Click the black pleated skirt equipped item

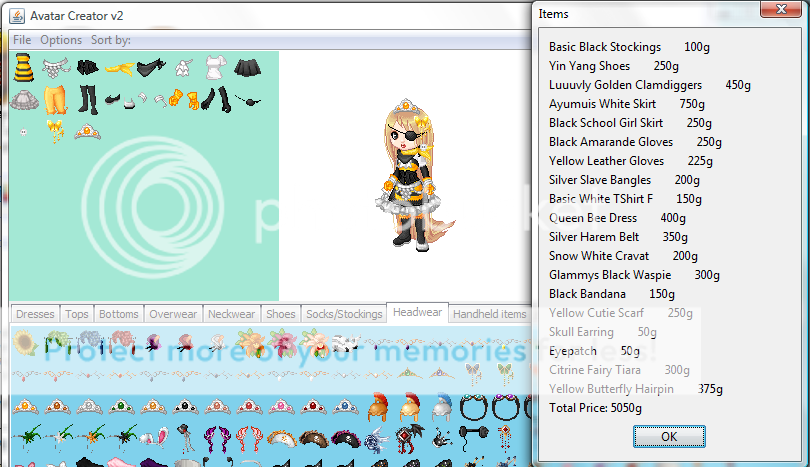coord(247,68)
